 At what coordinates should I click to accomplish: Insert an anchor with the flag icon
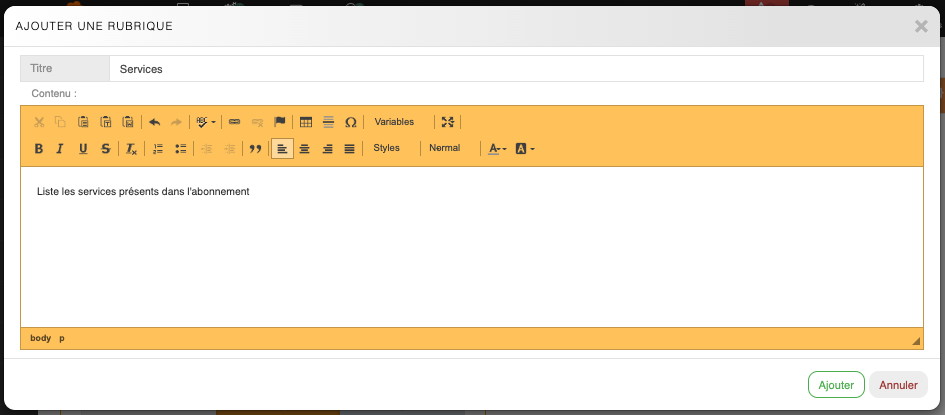tap(280, 122)
